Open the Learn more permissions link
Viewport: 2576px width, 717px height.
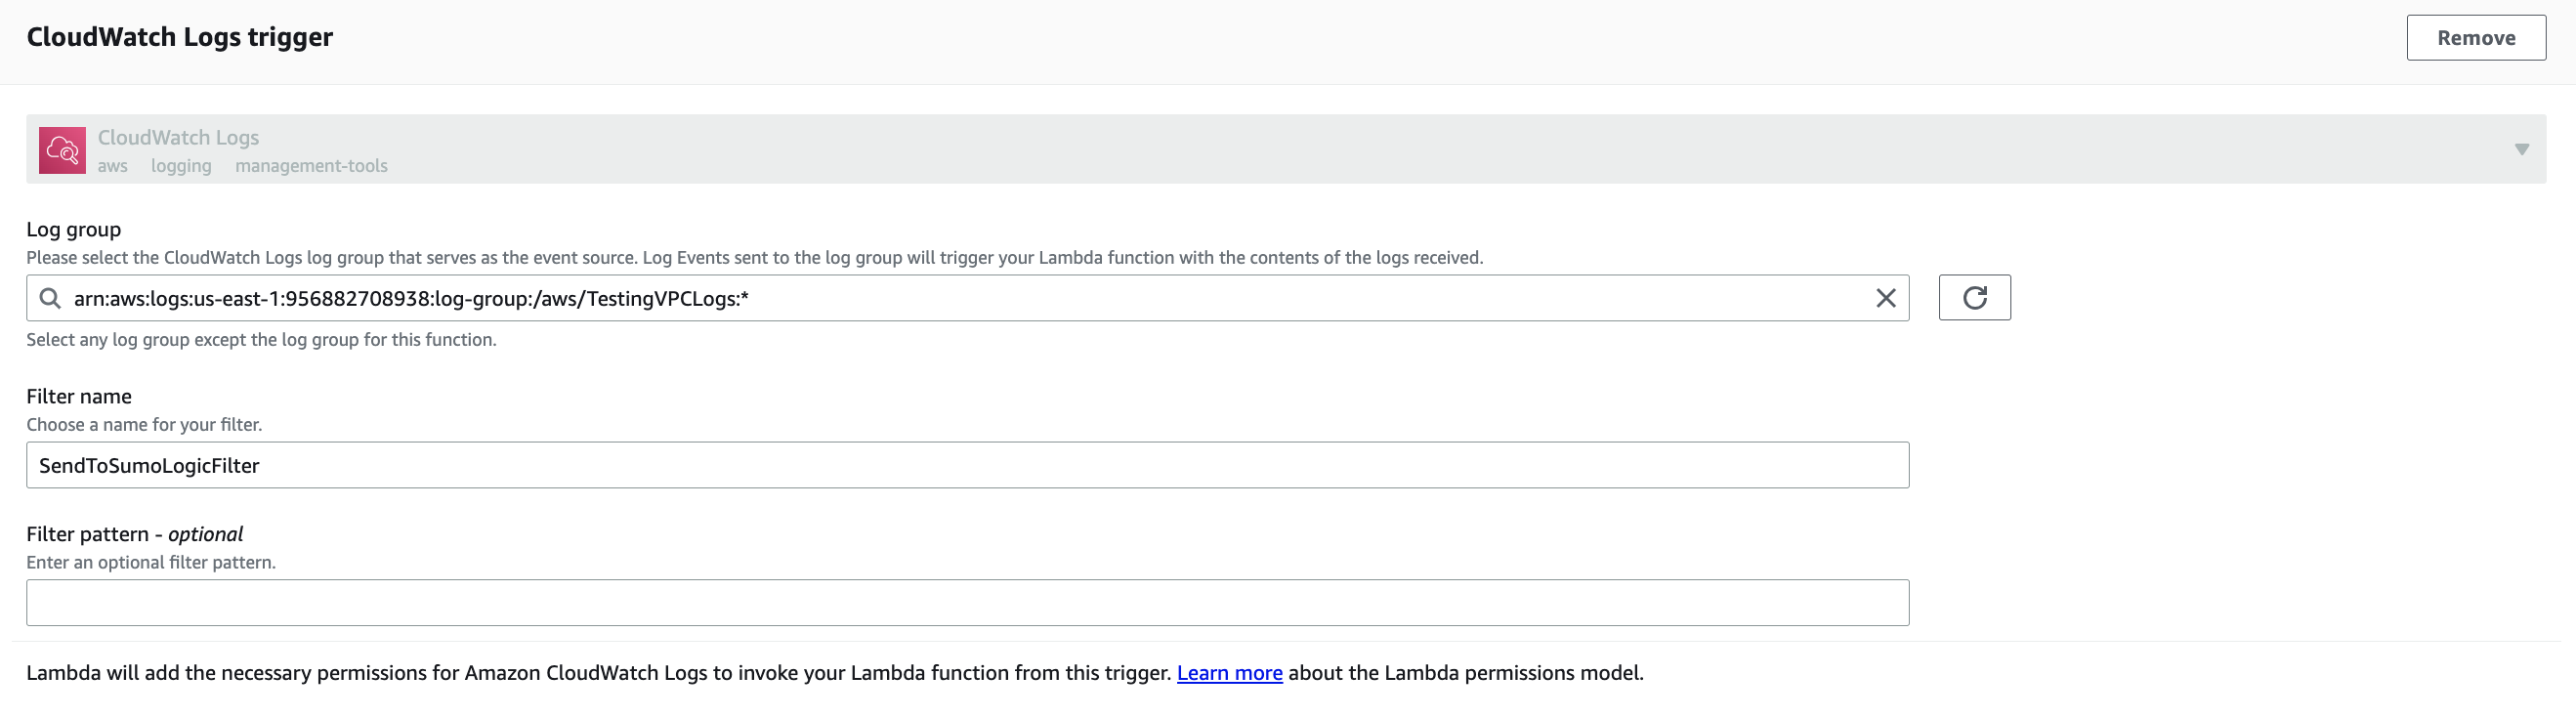point(1229,673)
